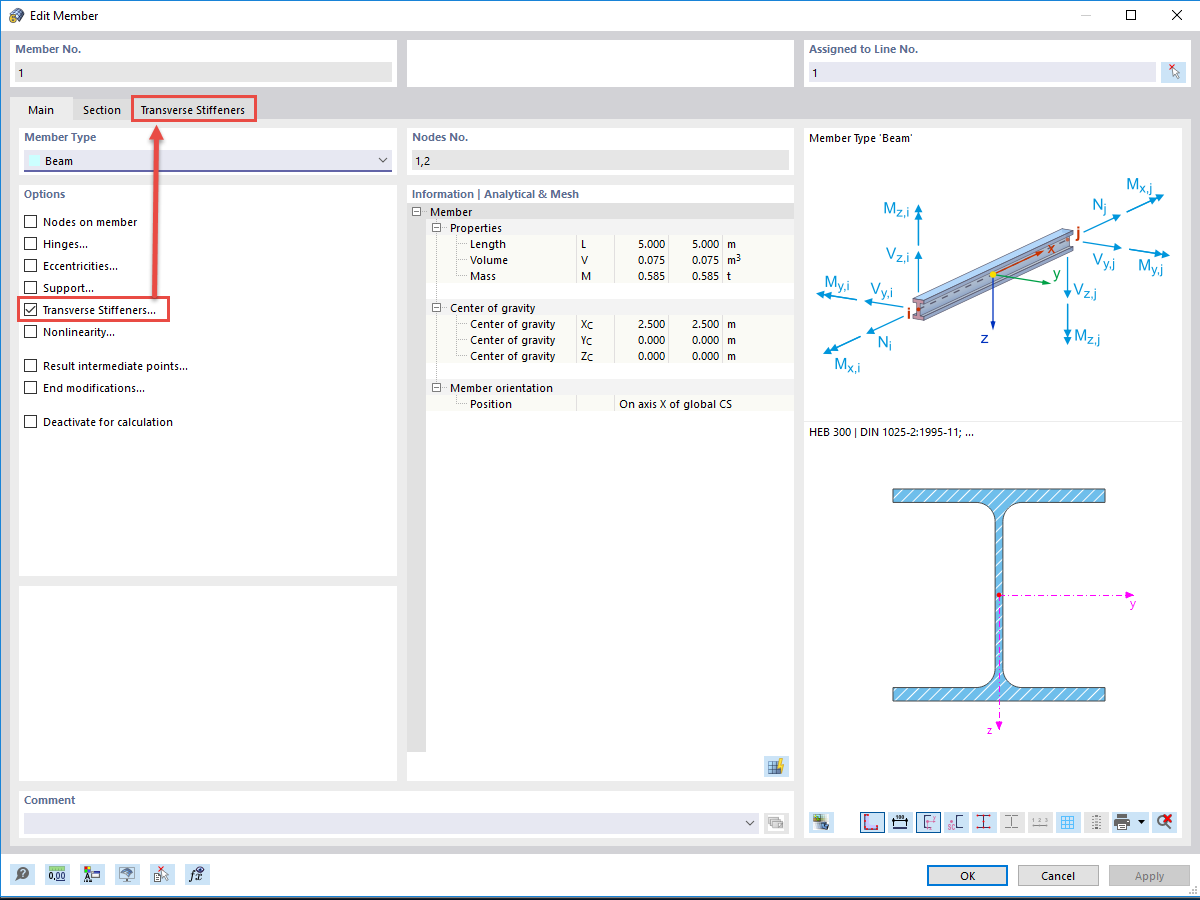This screenshot has width=1200, height=900.
Task: Click the grayed I-section outline icon
Action: point(1012,822)
